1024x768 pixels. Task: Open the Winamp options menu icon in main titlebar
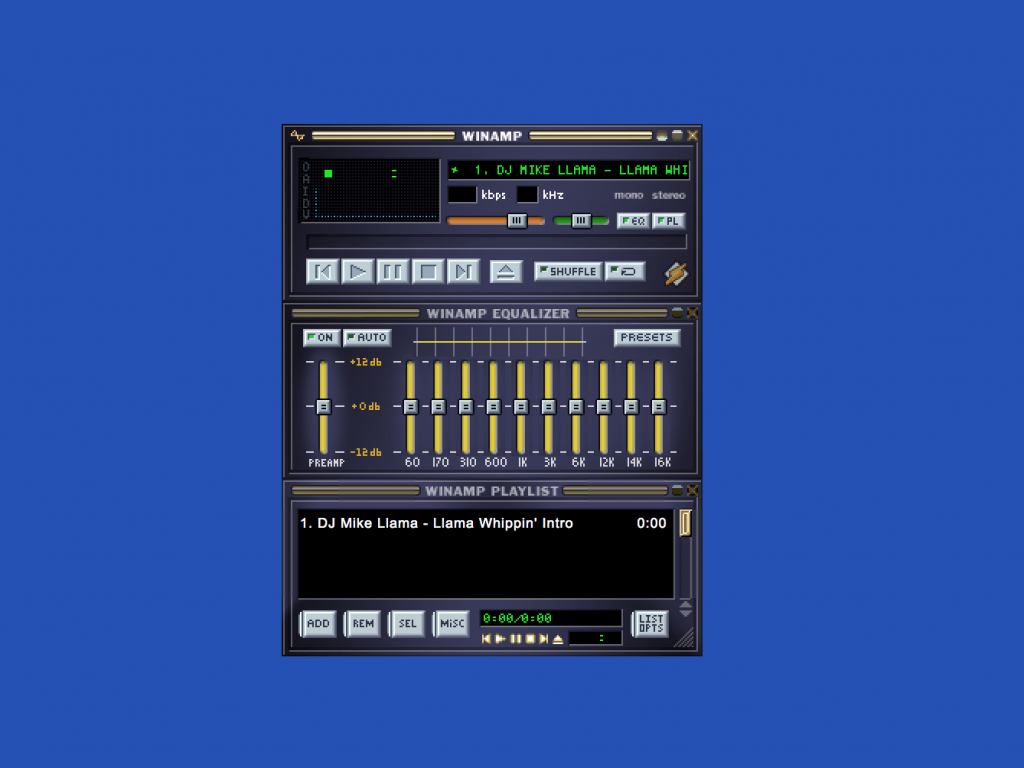298,136
